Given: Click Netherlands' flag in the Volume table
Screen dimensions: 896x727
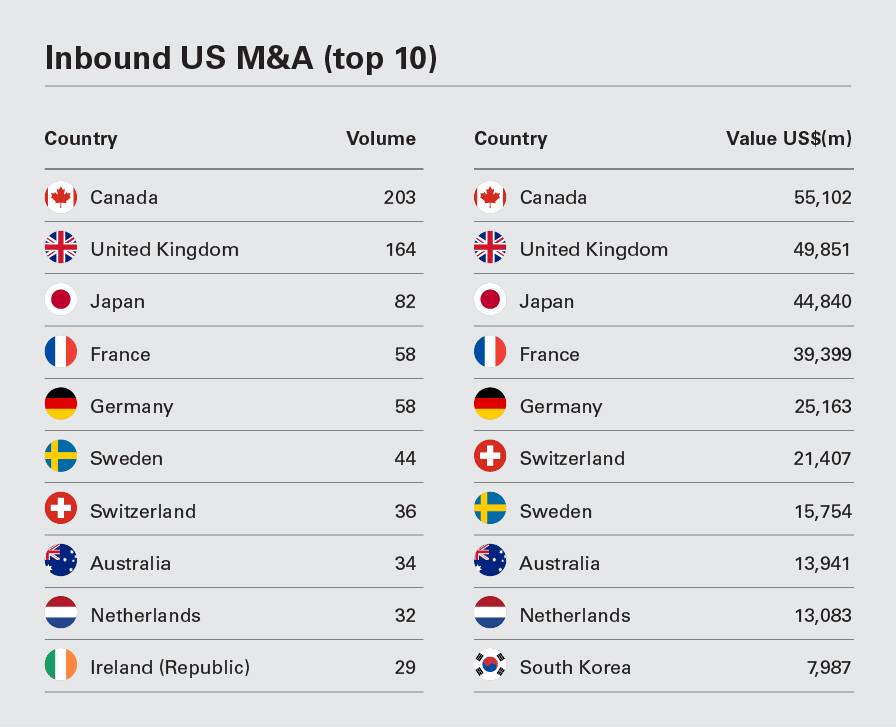Looking at the screenshot, I should (x=61, y=615).
